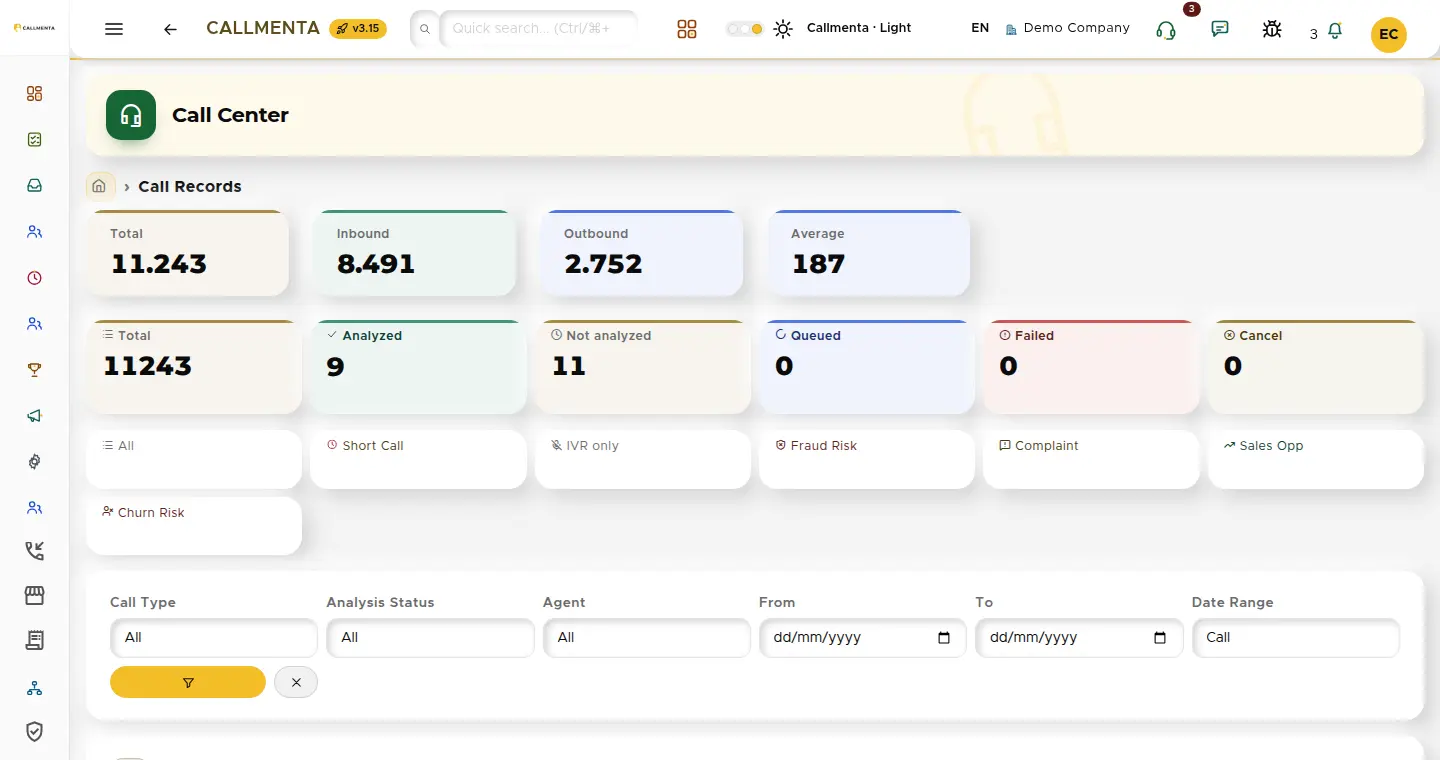Screen dimensions: 1440x760
Task: Open the storefront icon in sidebar
Action: (x=35, y=596)
